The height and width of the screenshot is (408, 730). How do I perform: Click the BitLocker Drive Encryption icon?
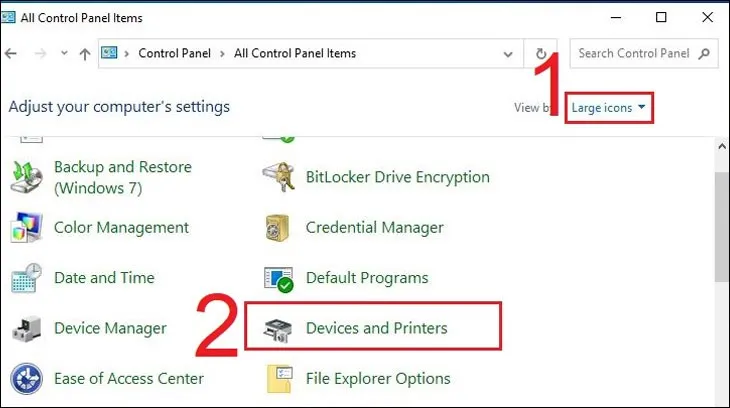278,177
